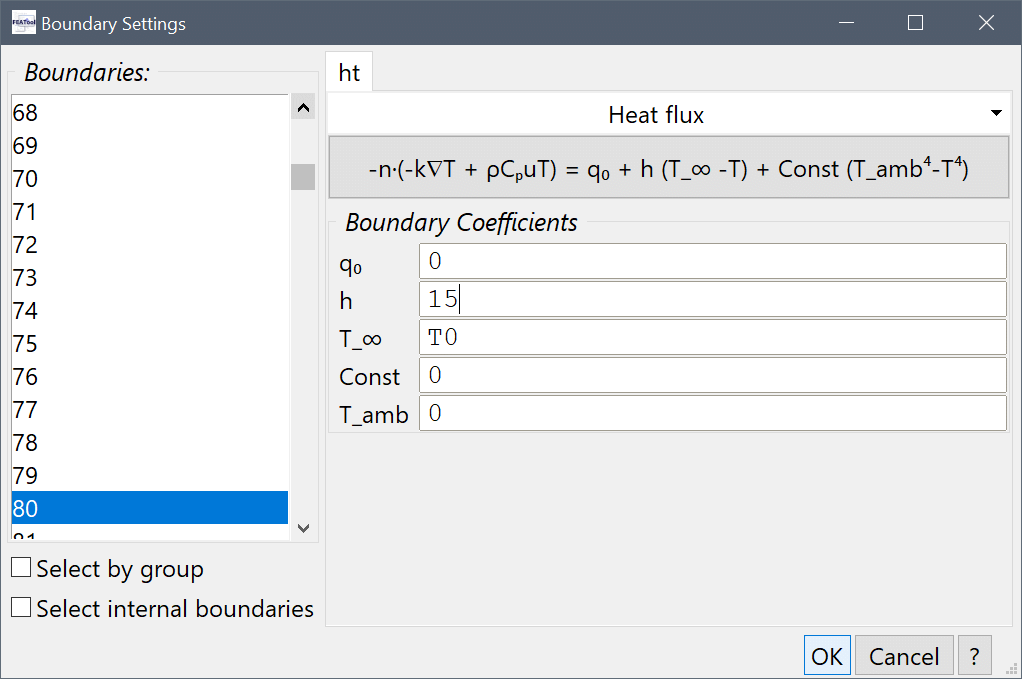The image size is (1022, 679).
Task: Select boundary 68 in the list
Action: click(x=150, y=113)
